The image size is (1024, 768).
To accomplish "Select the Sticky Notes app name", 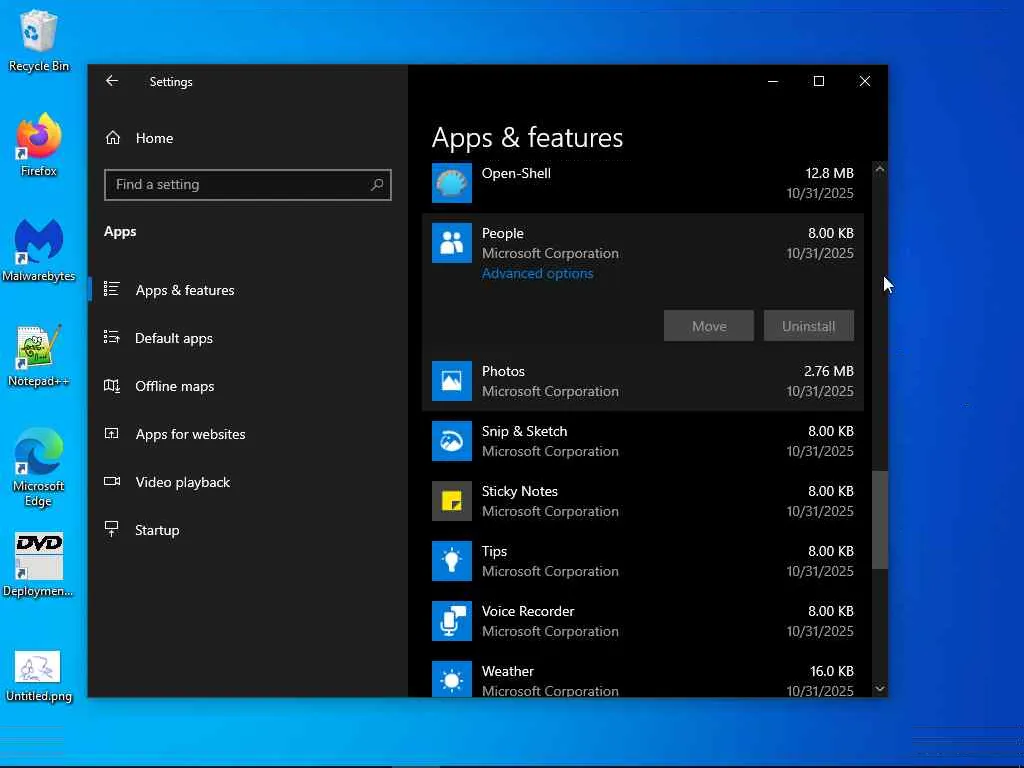I will [x=520, y=491].
